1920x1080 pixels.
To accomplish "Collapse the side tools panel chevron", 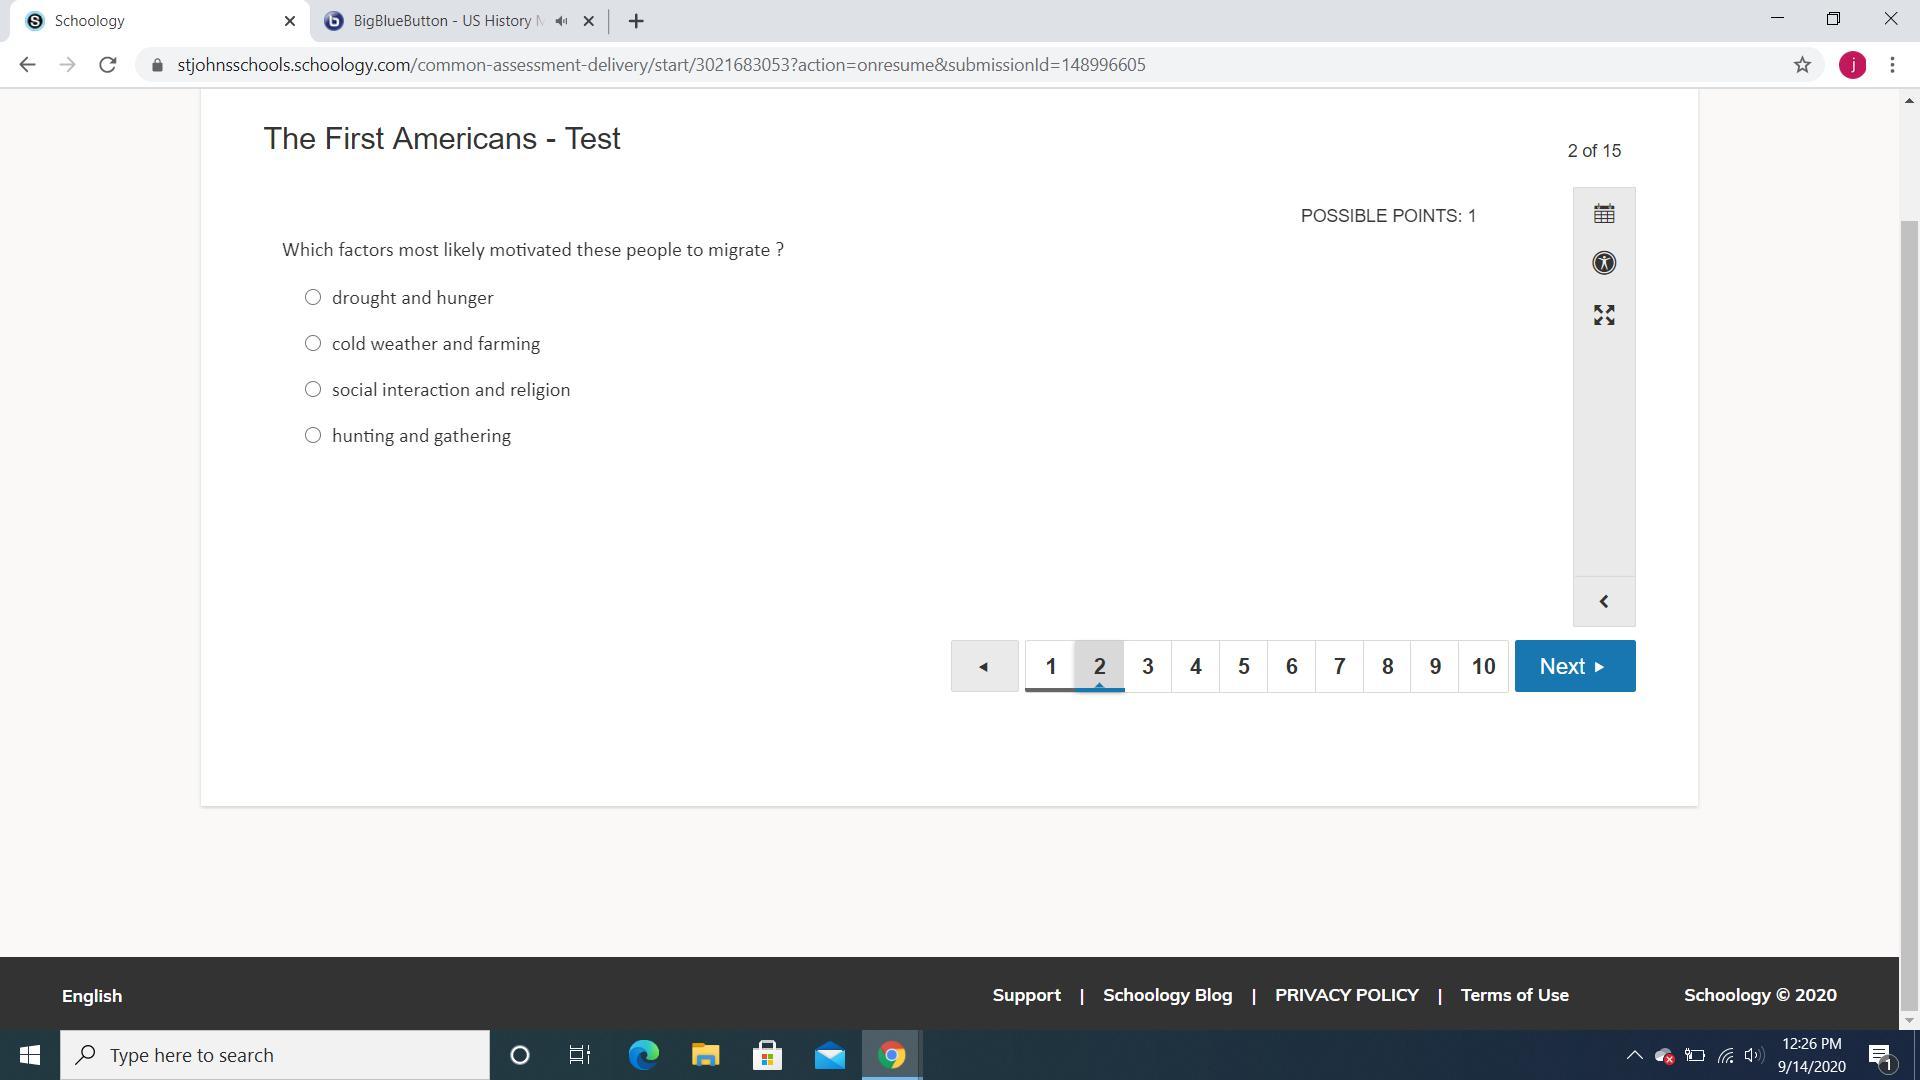I will pyautogui.click(x=1604, y=601).
